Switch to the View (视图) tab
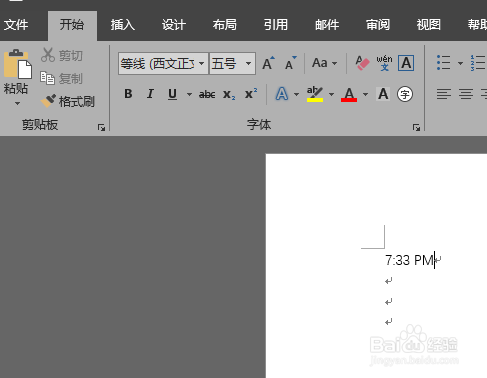This screenshot has height=378, width=487. [x=429, y=25]
